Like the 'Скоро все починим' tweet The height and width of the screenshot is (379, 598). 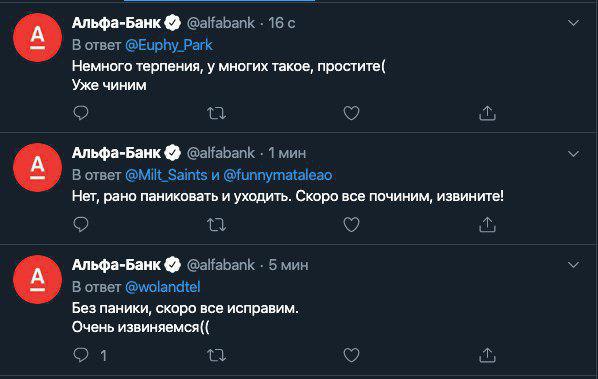[x=351, y=225]
